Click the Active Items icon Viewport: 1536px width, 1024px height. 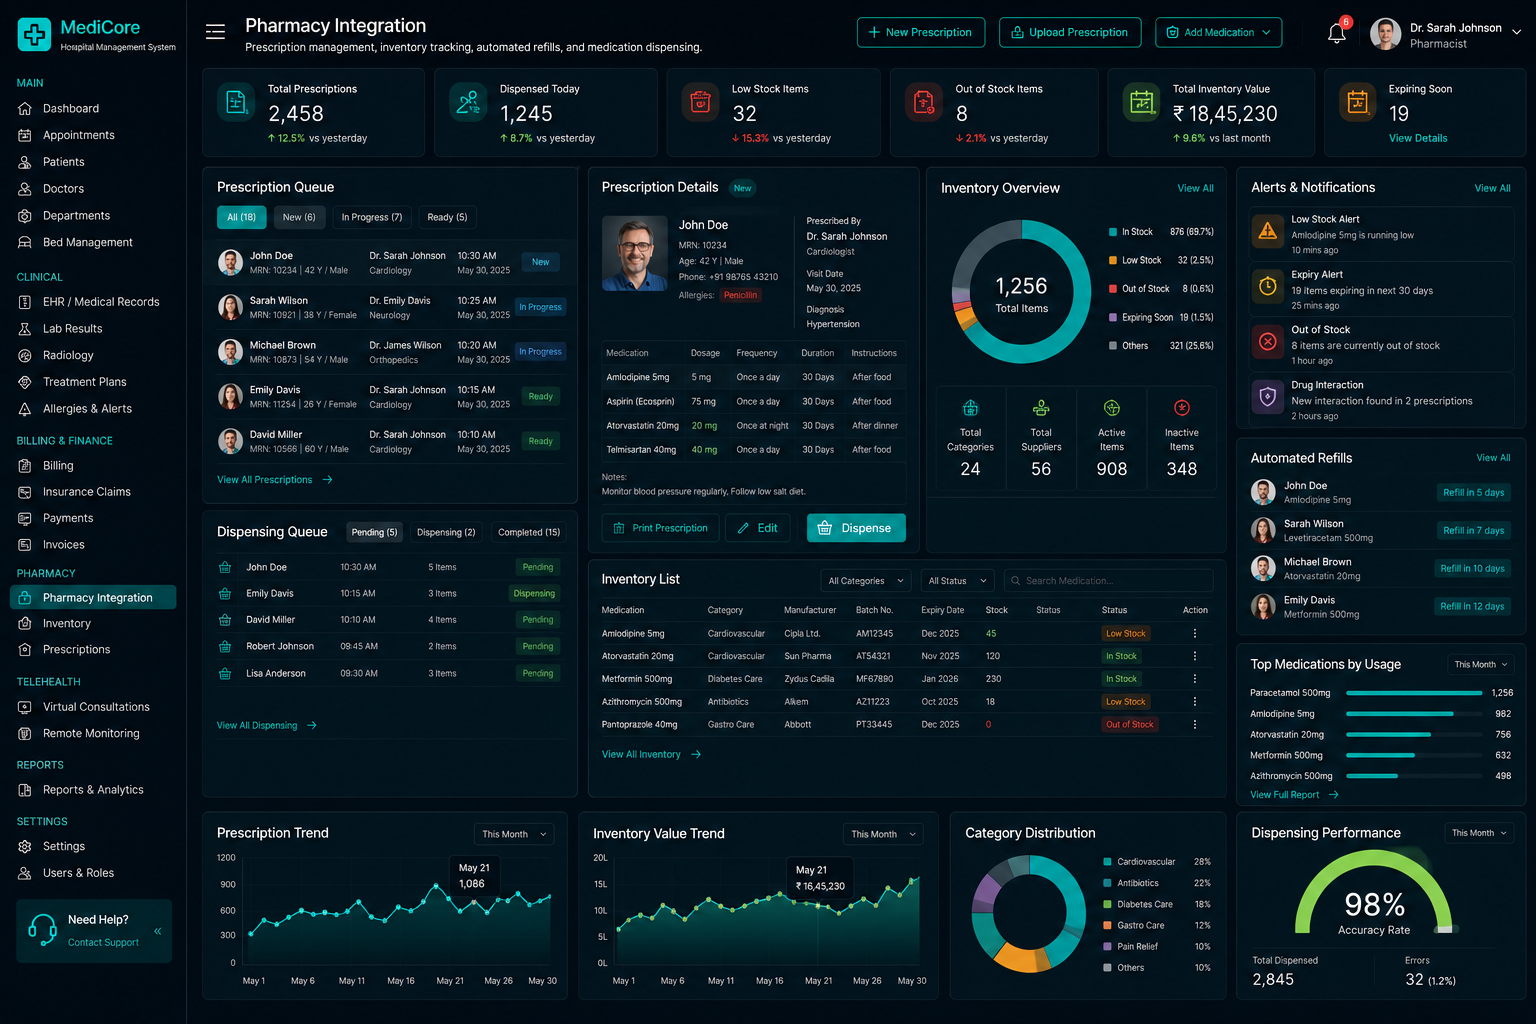(1112, 408)
